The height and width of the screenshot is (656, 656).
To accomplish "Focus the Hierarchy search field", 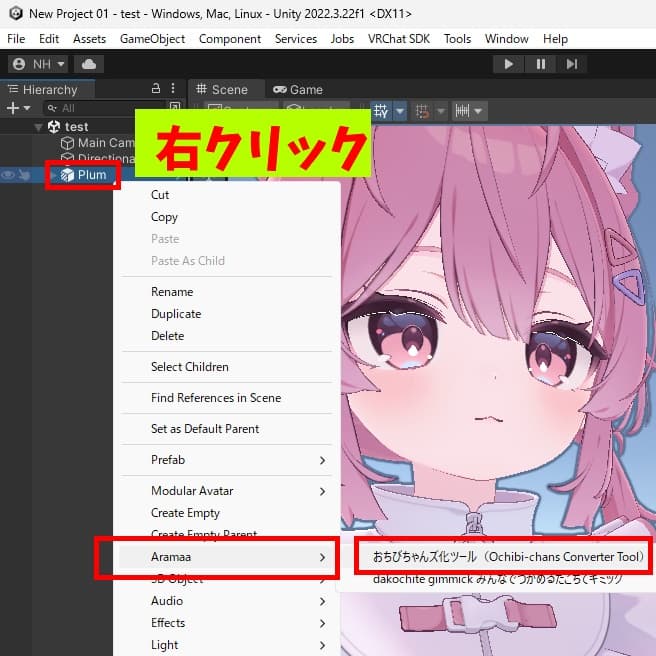I will point(105,108).
